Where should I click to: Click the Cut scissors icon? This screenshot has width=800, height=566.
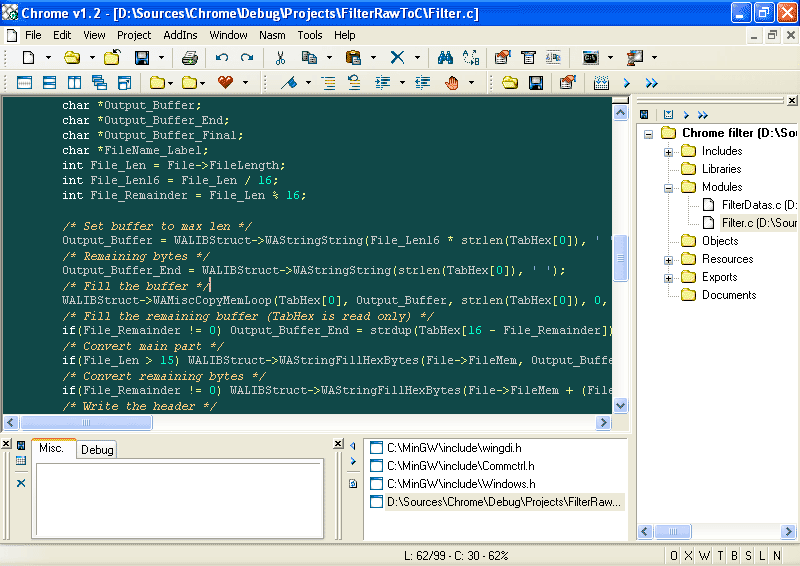pyautogui.click(x=281, y=58)
